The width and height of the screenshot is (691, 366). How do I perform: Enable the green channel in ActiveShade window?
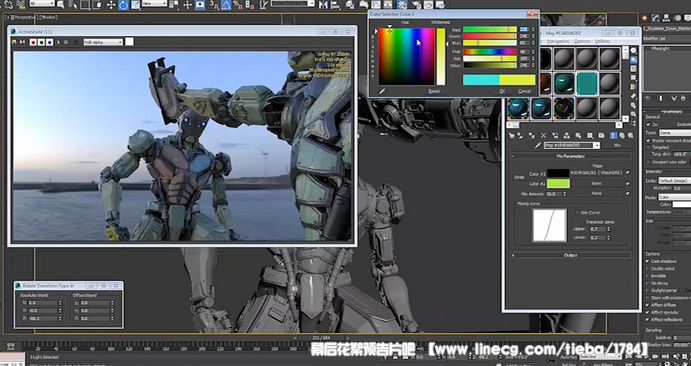point(41,42)
